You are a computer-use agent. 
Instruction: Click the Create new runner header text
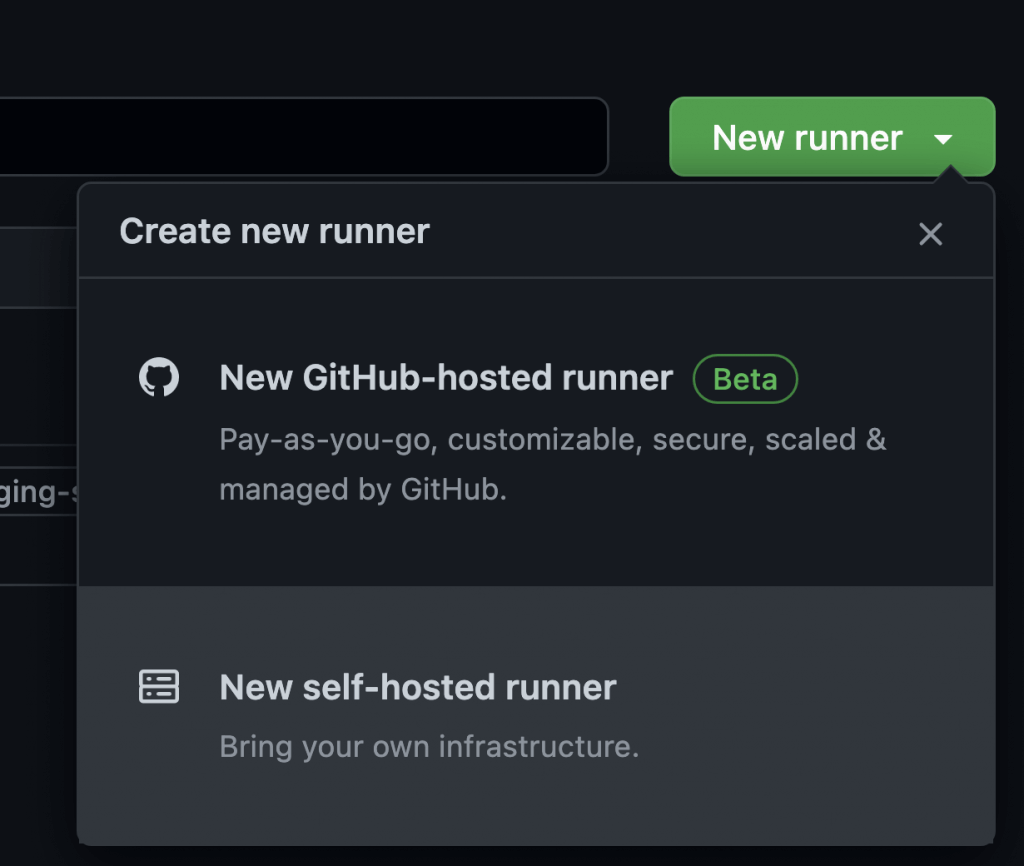point(274,231)
